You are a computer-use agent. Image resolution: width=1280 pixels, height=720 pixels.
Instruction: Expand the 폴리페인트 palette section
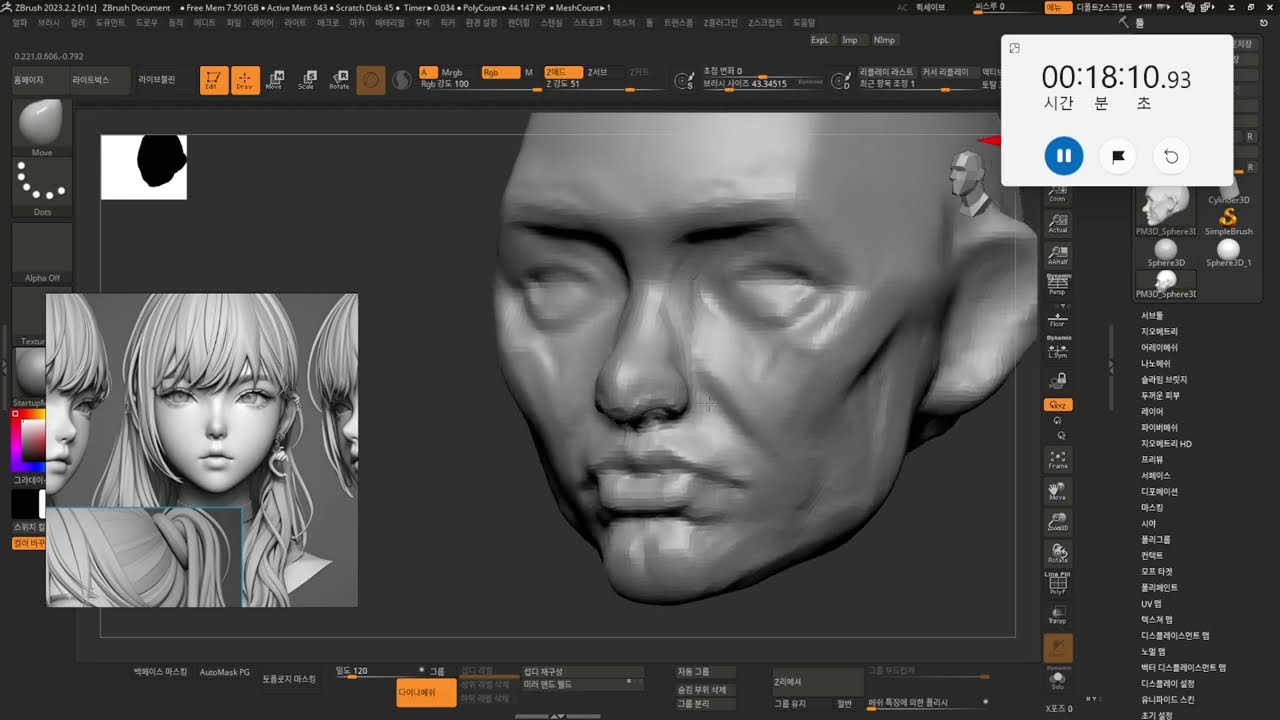(x=1159, y=587)
